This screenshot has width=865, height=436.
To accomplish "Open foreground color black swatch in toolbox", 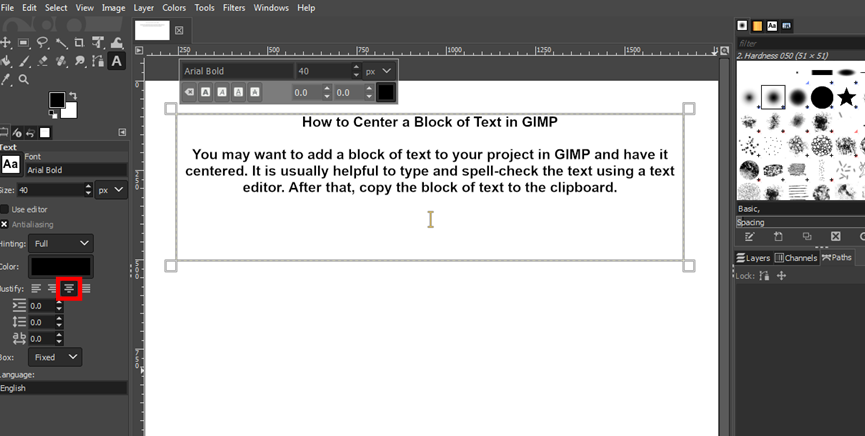I will click(56, 100).
